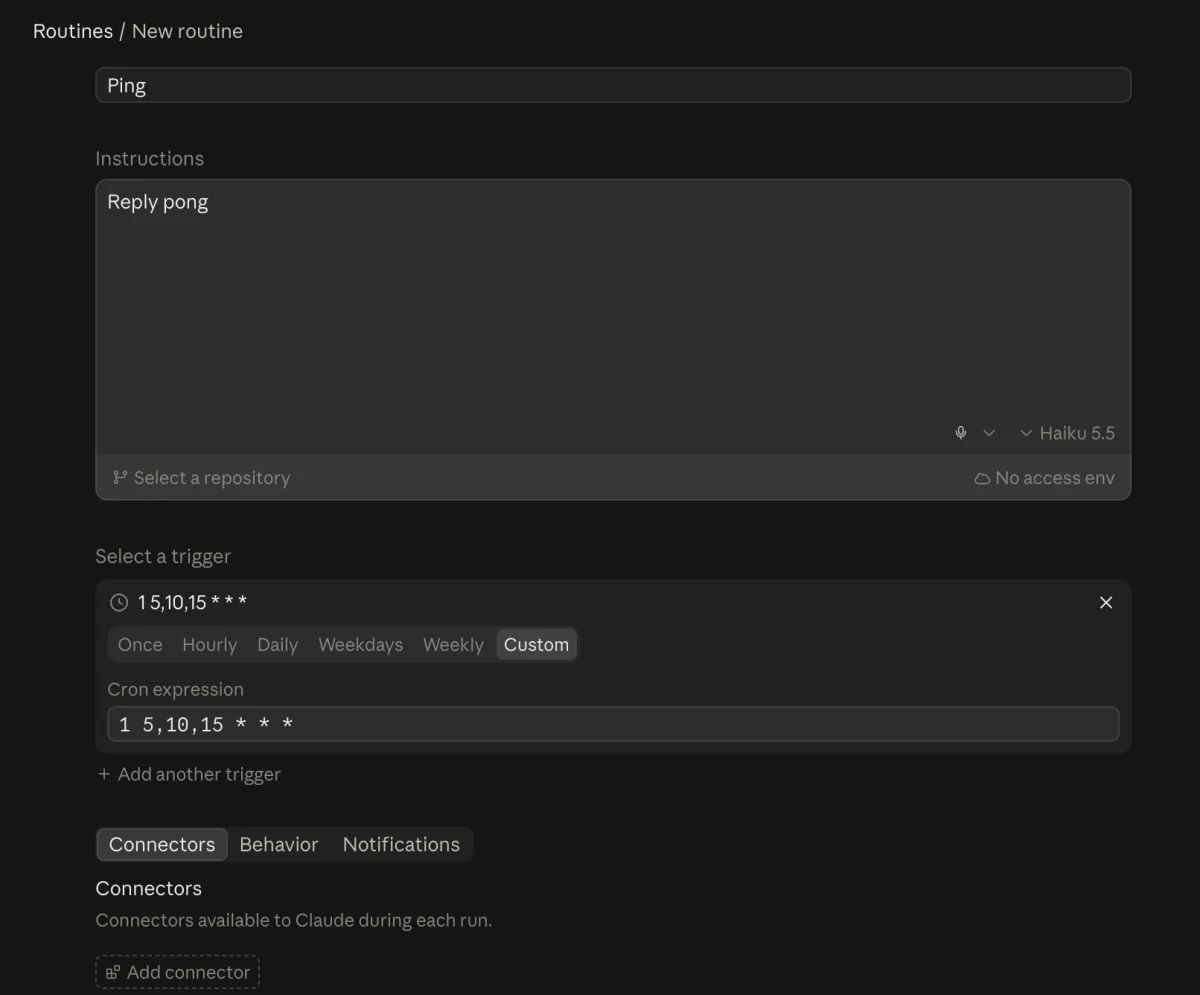This screenshot has width=1200, height=995.
Task: Click the branch icon for Select a repository
Action: pos(120,478)
